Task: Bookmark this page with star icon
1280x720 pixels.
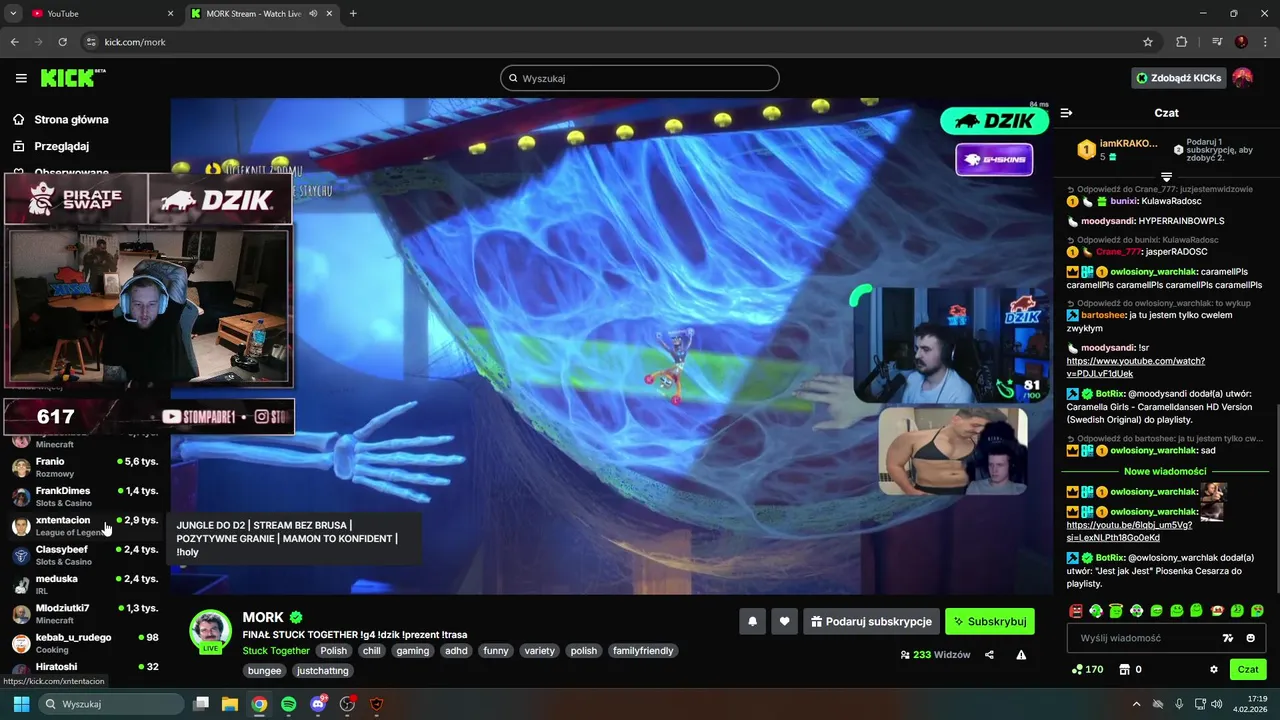Action: click(1148, 42)
